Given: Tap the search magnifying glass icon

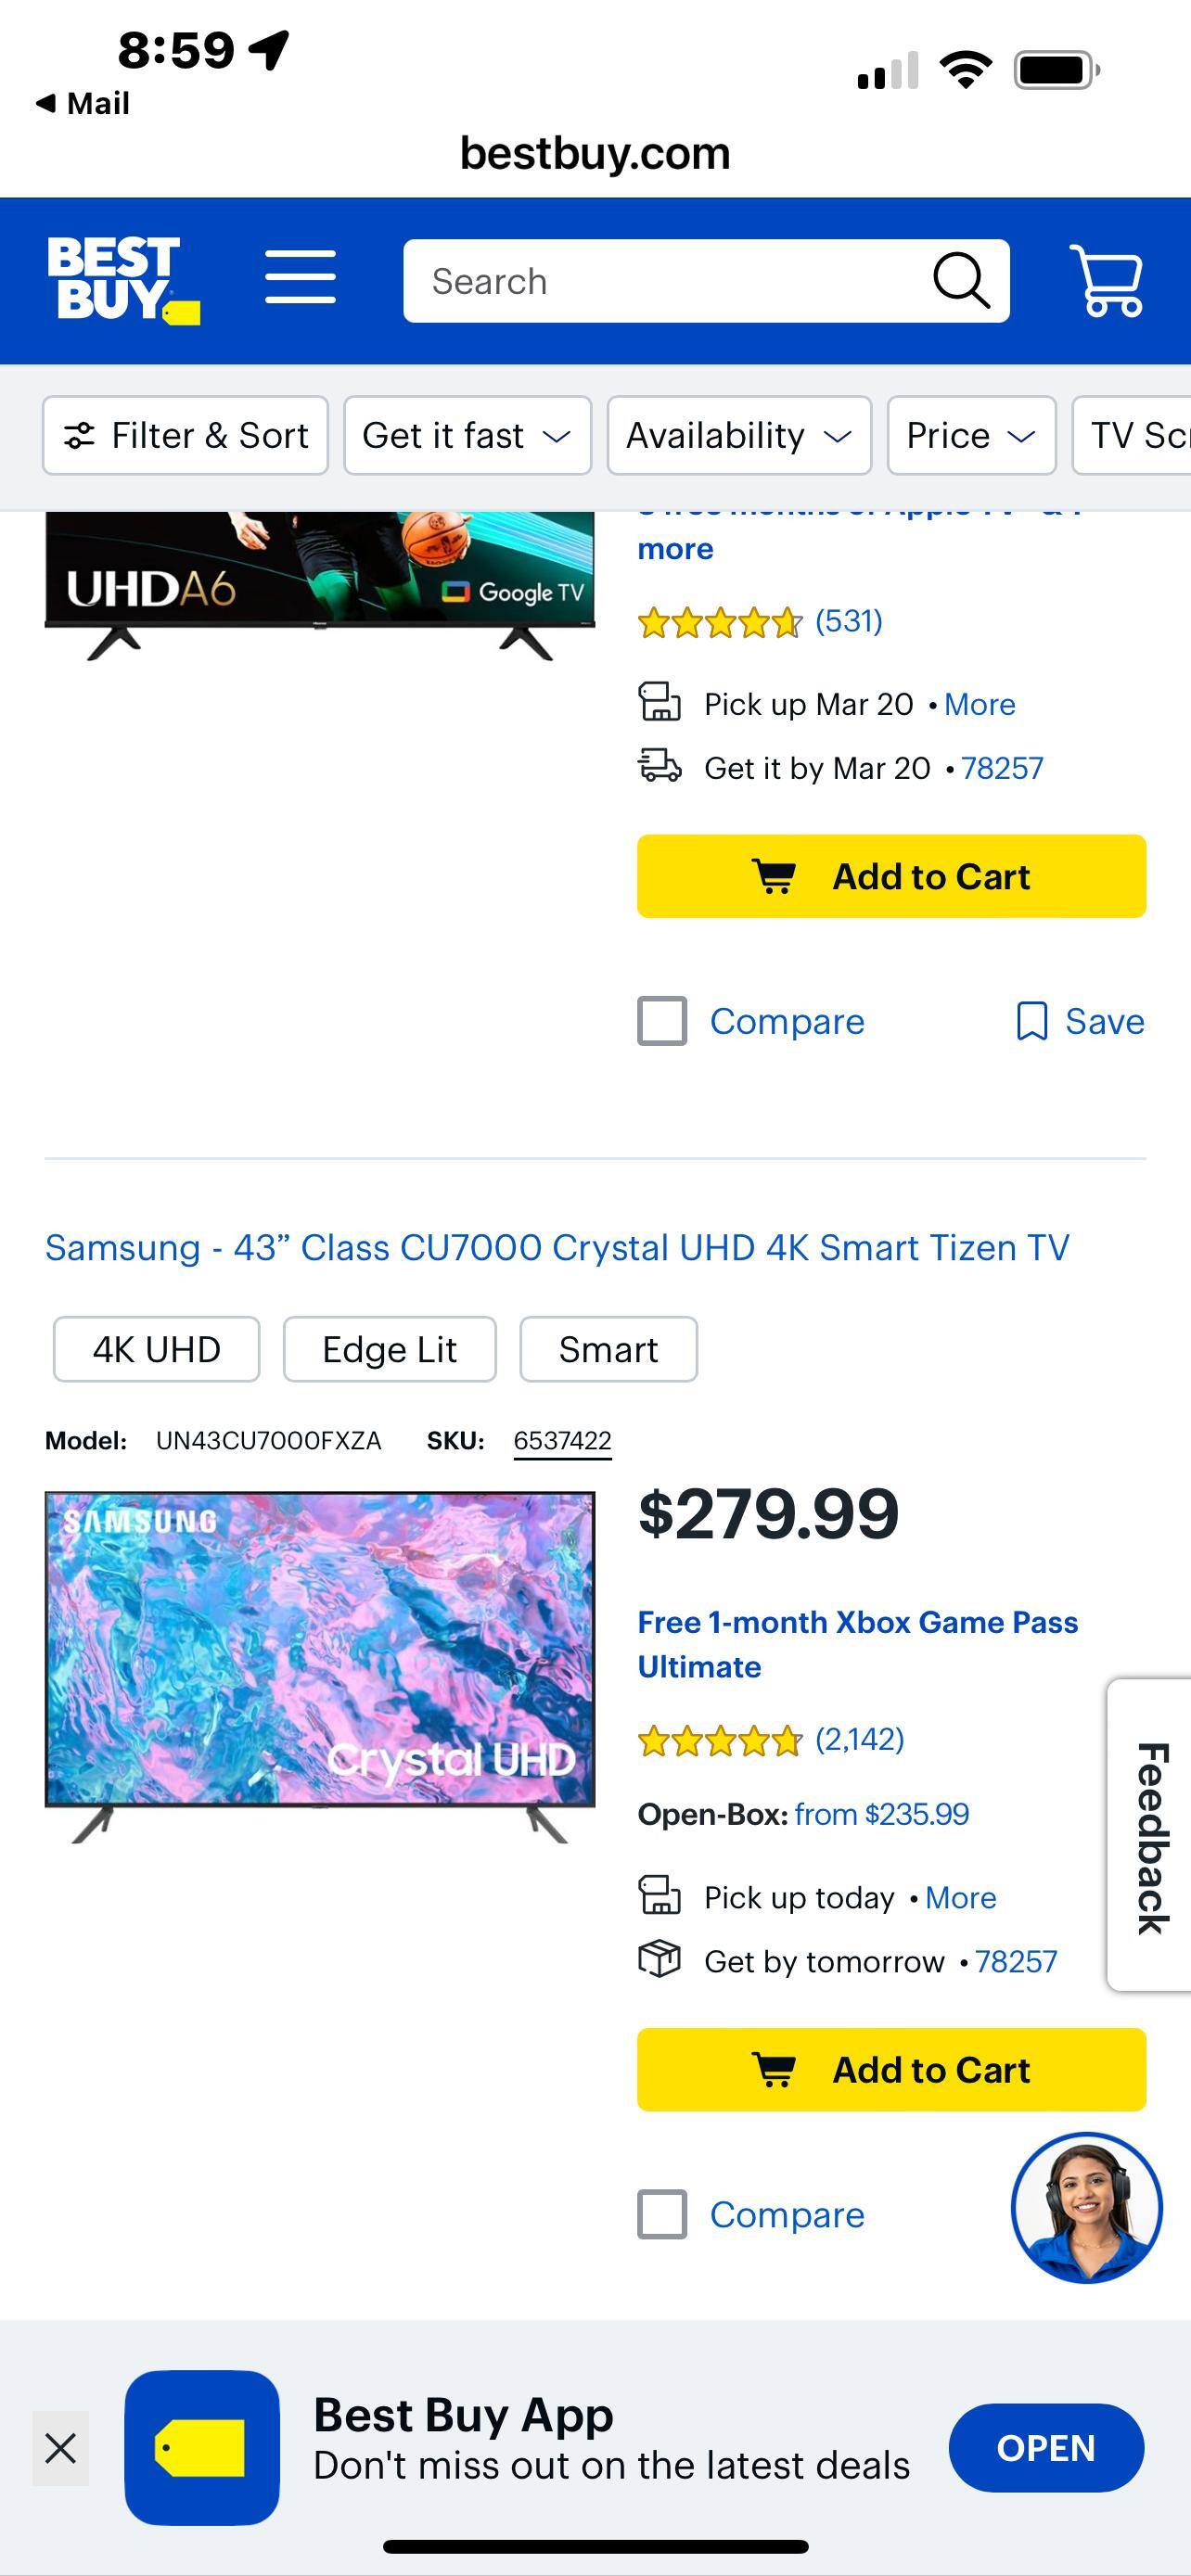Looking at the screenshot, I should pyautogui.click(x=960, y=281).
